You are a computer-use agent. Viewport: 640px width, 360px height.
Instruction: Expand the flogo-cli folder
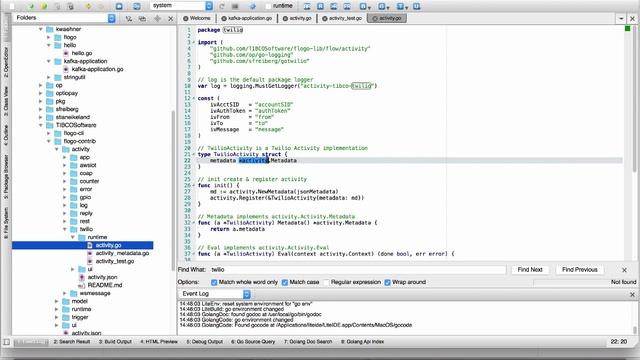pyautogui.click(x=49, y=133)
